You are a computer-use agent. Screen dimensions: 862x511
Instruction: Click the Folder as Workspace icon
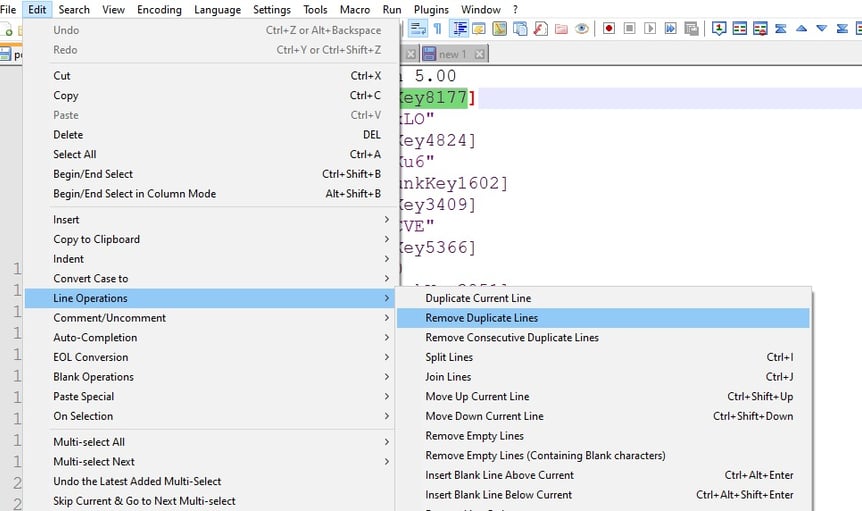click(561, 28)
